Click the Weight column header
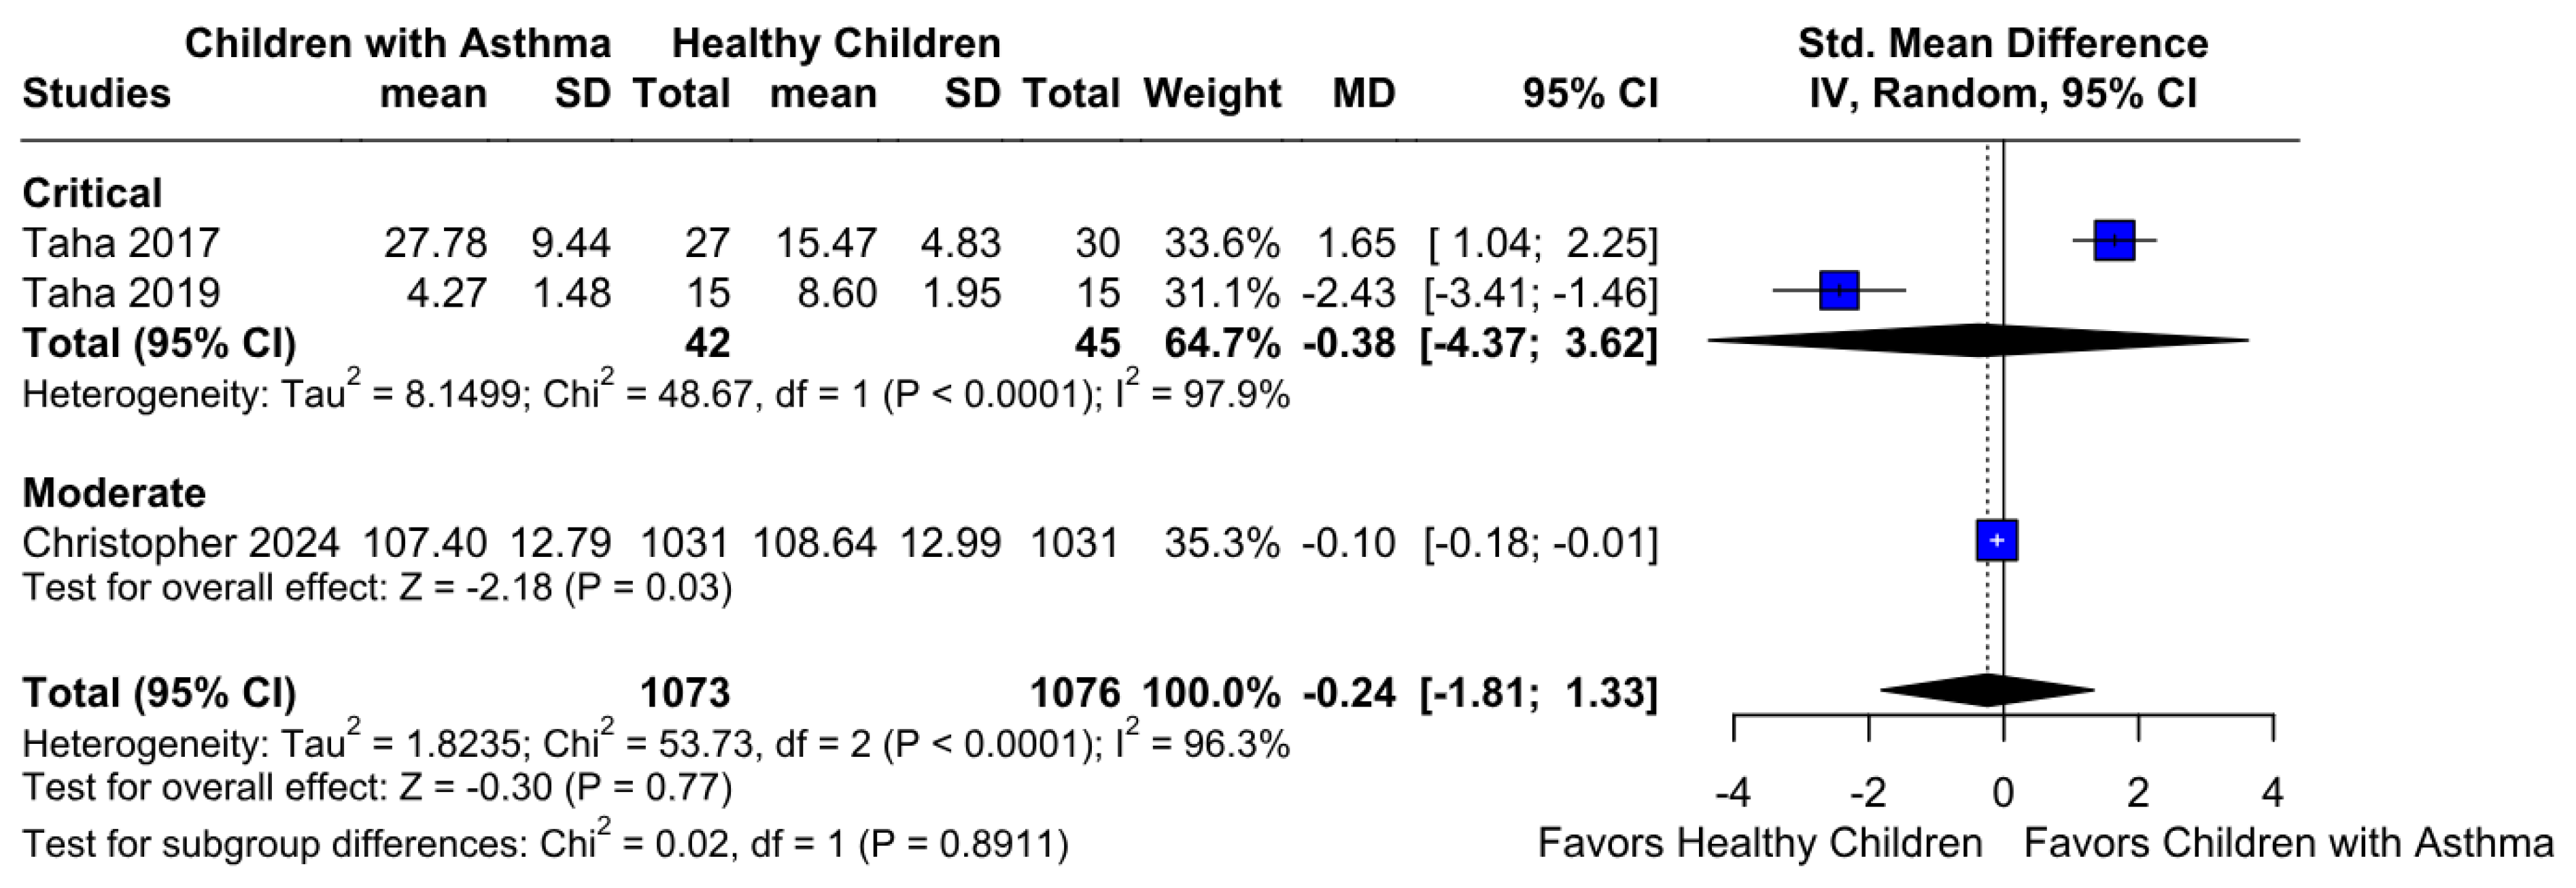The height and width of the screenshot is (888, 2576). pos(1212,94)
